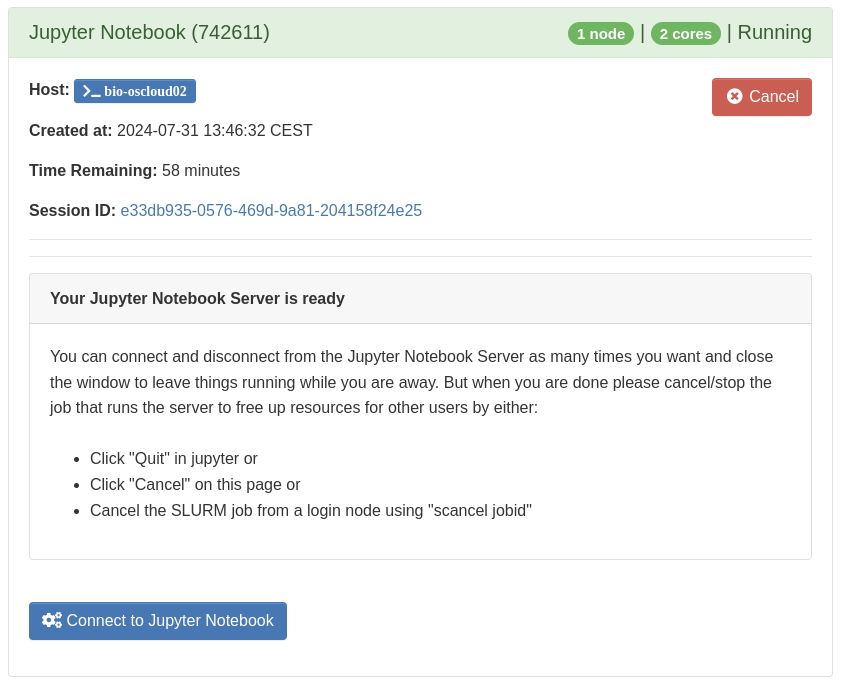Click the Created at timestamp 2024-07-31
This screenshot has width=845, height=685.
click(214, 131)
